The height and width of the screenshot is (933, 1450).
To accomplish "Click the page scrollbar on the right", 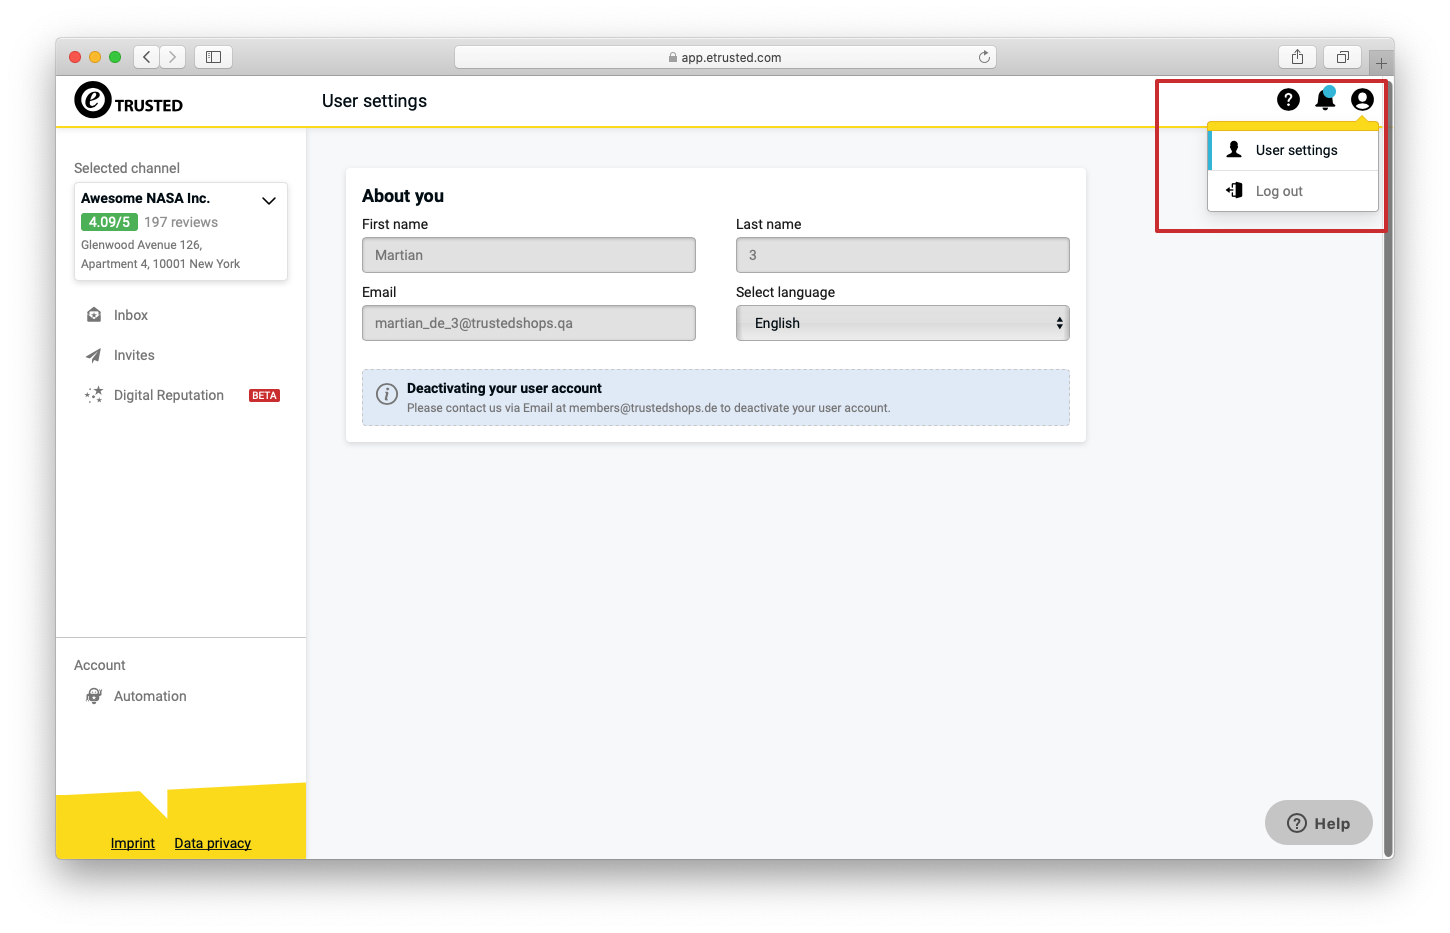I will coord(1388,470).
